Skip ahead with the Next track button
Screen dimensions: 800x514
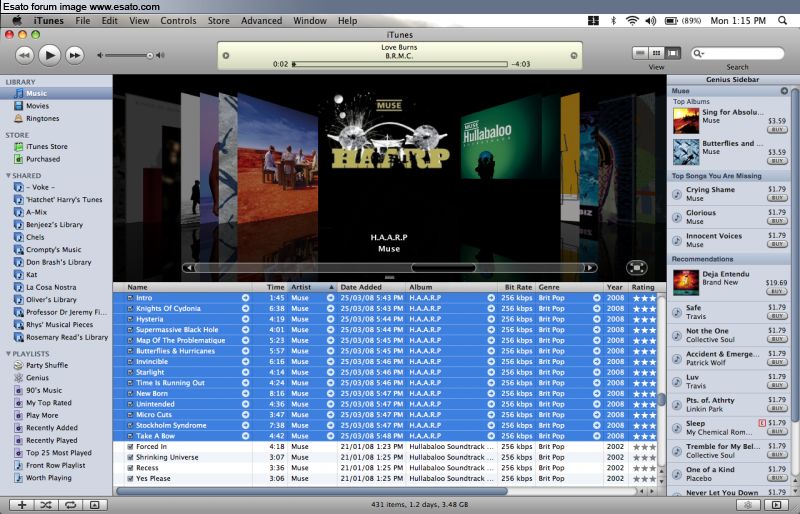pos(74,55)
